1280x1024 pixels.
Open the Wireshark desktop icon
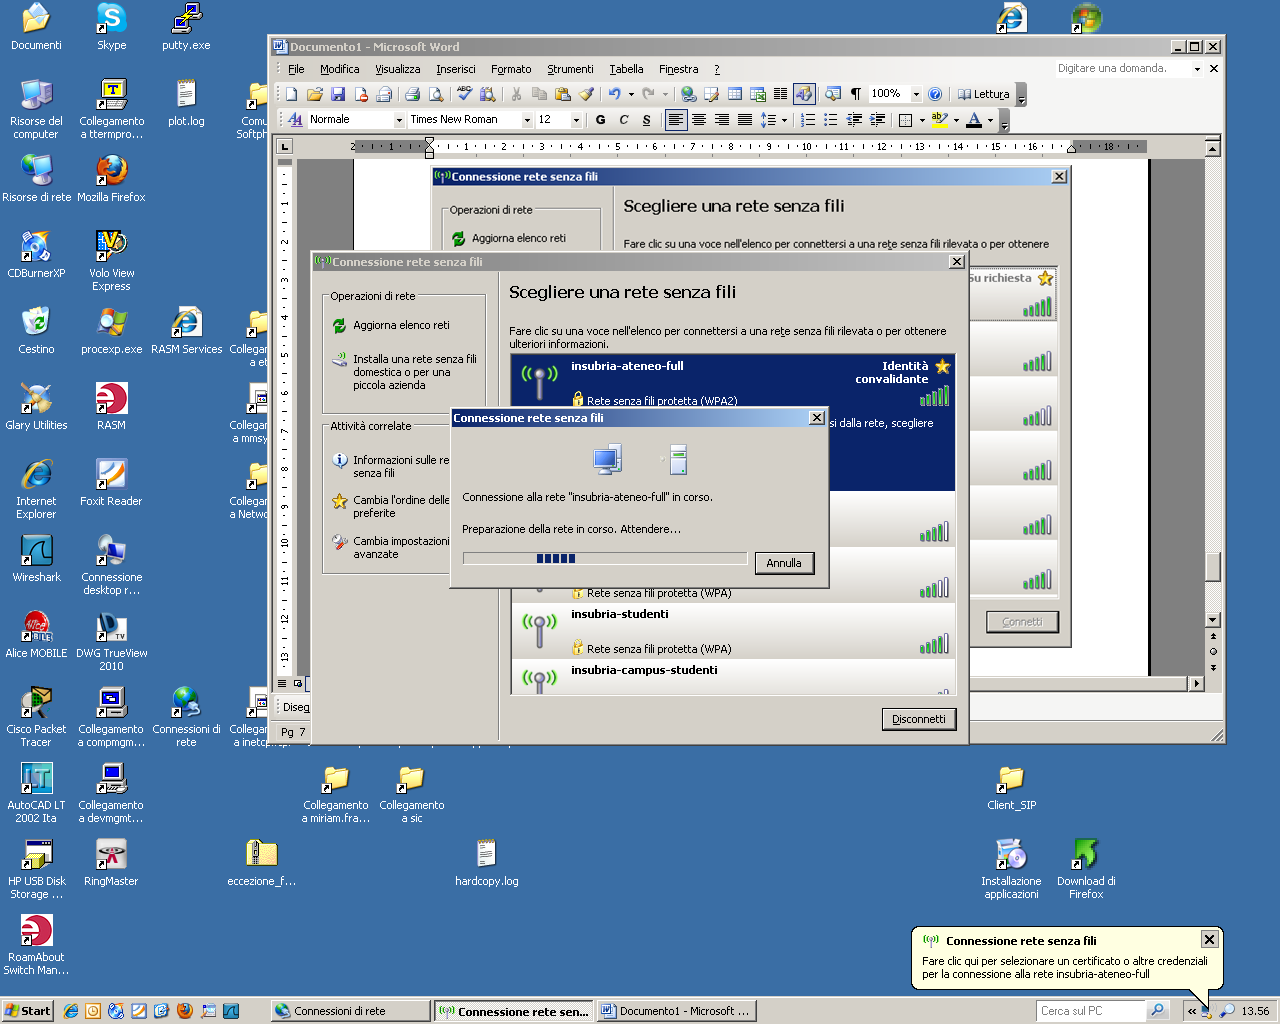click(36, 560)
